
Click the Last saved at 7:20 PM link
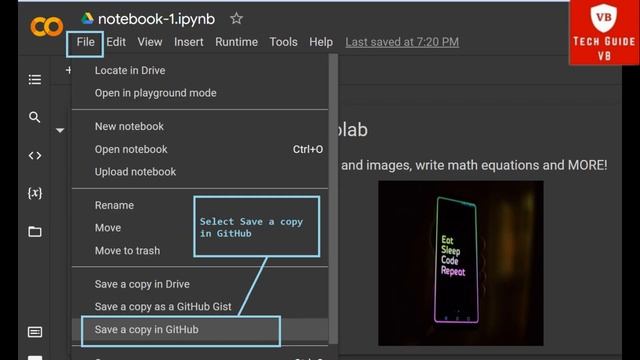point(402,42)
